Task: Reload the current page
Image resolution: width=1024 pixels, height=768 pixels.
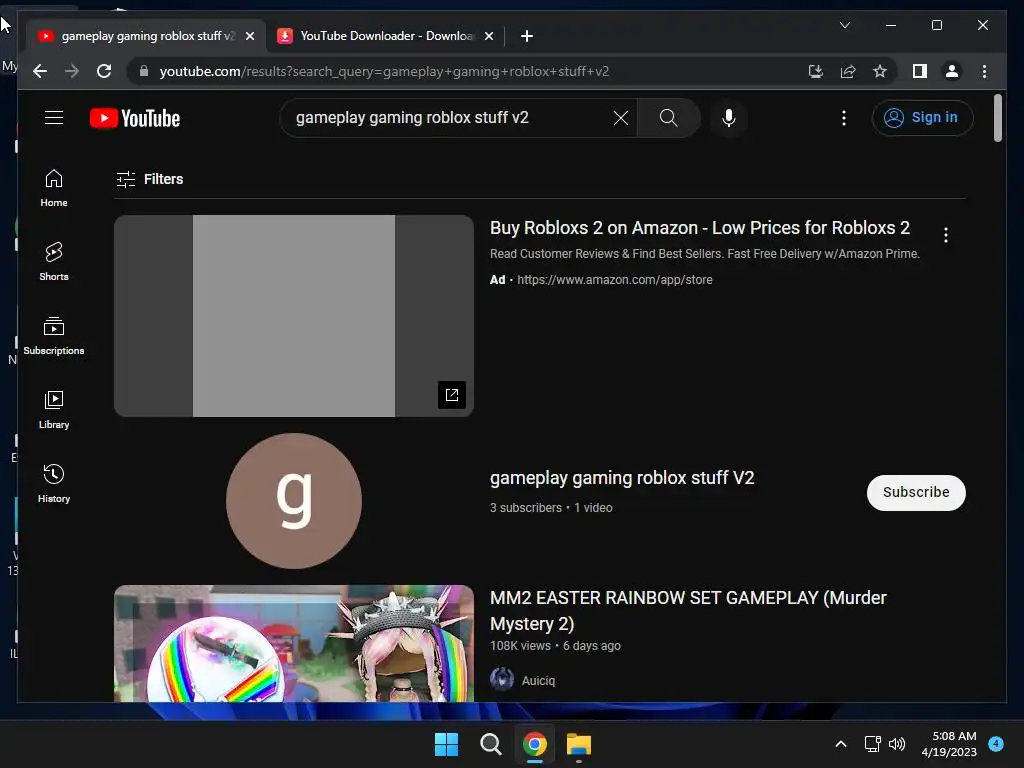Action: 104,71
